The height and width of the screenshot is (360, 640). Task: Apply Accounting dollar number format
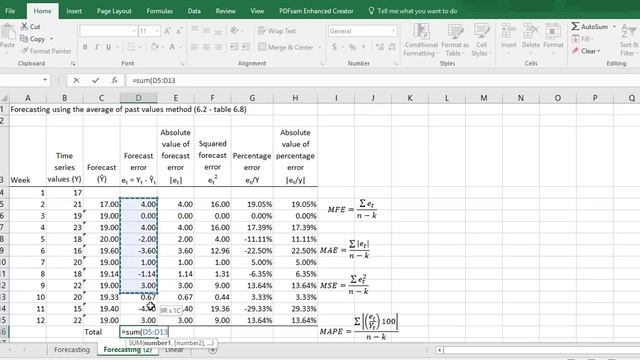point(334,47)
